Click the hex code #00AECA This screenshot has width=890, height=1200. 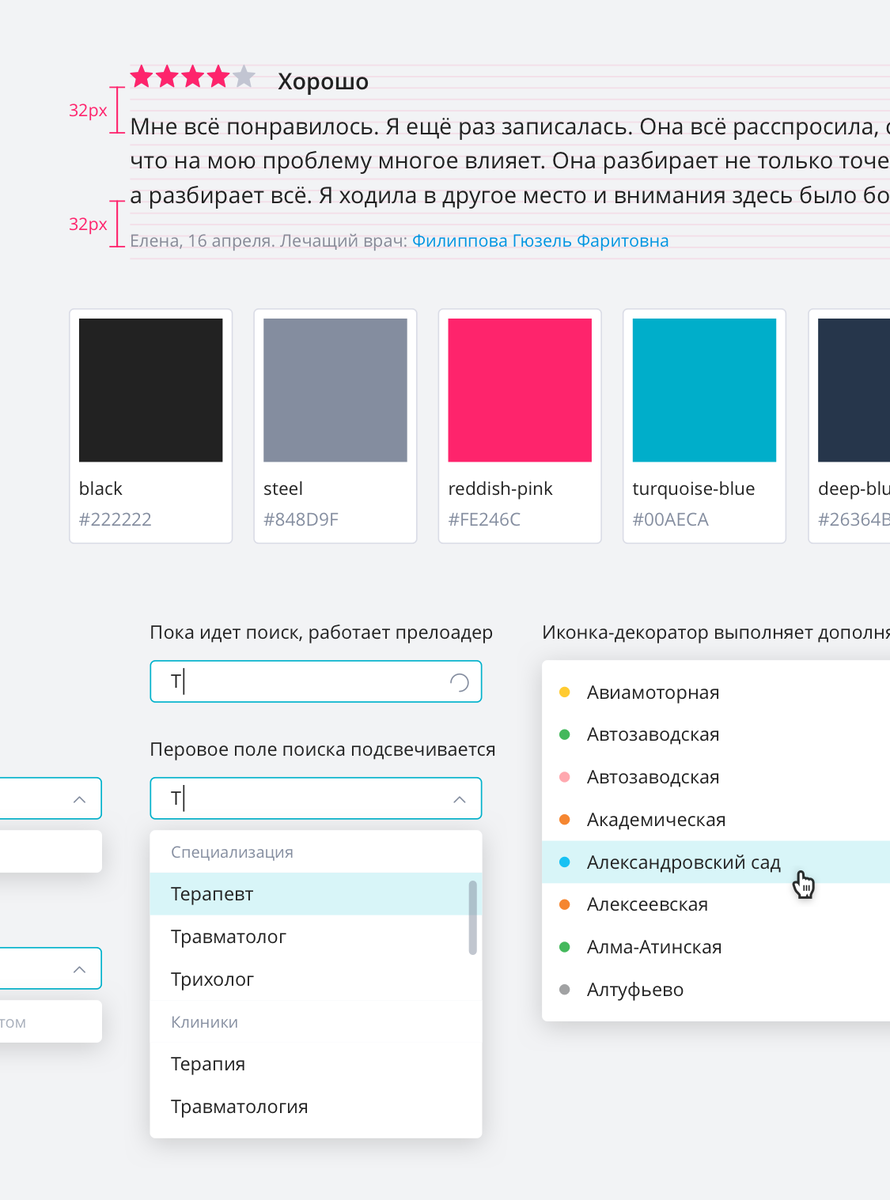point(670,520)
